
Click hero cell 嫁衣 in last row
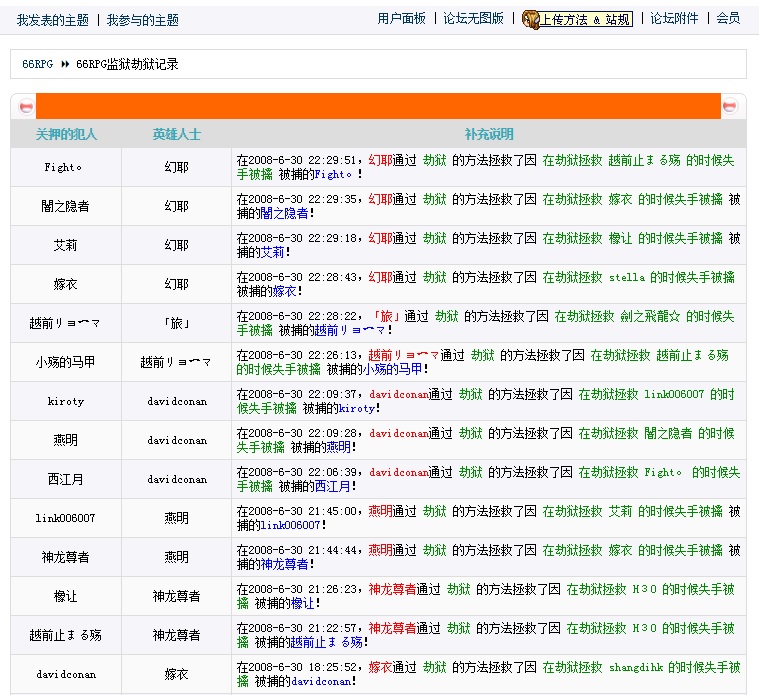click(x=177, y=674)
